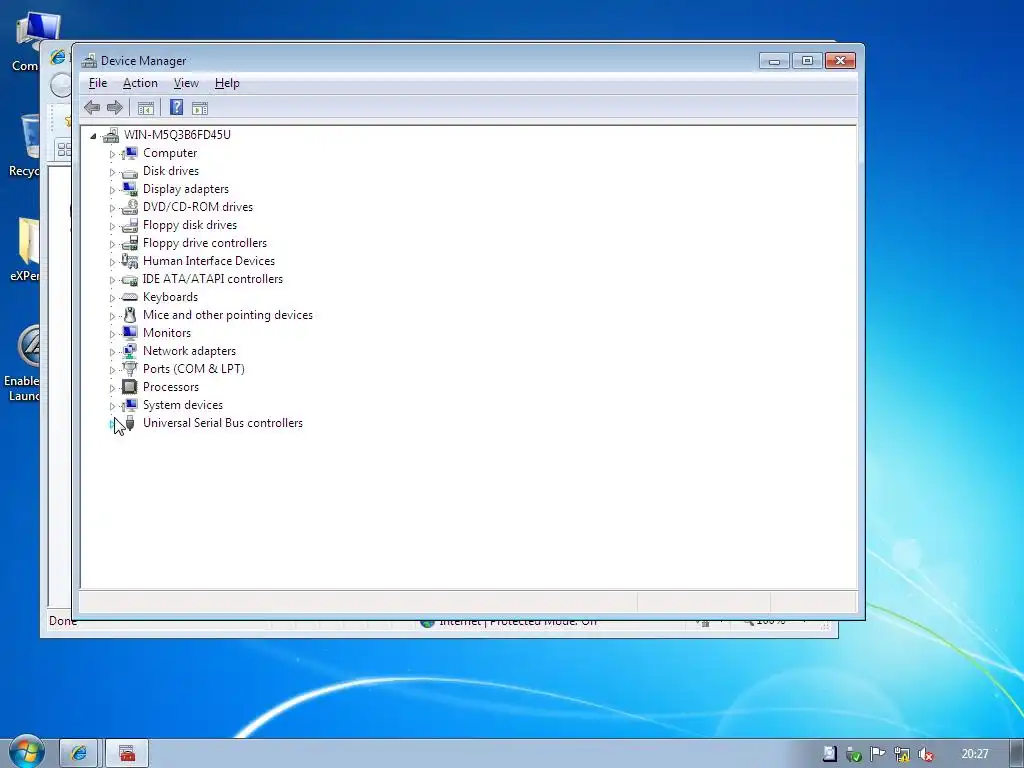This screenshot has height=768, width=1024.
Task: Click the Ports (COM & LPT) category icon
Action: pos(129,369)
